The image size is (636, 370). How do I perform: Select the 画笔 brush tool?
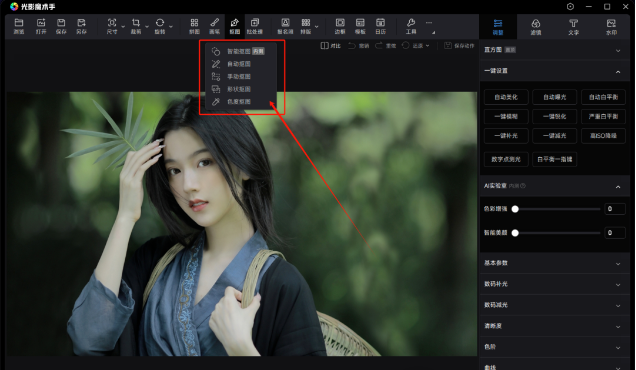tap(215, 26)
